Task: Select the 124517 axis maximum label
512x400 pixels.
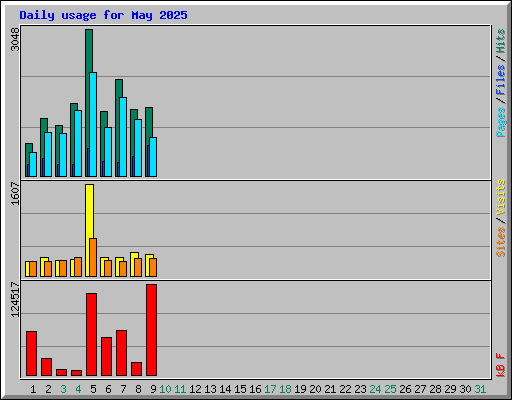Action: point(15,299)
